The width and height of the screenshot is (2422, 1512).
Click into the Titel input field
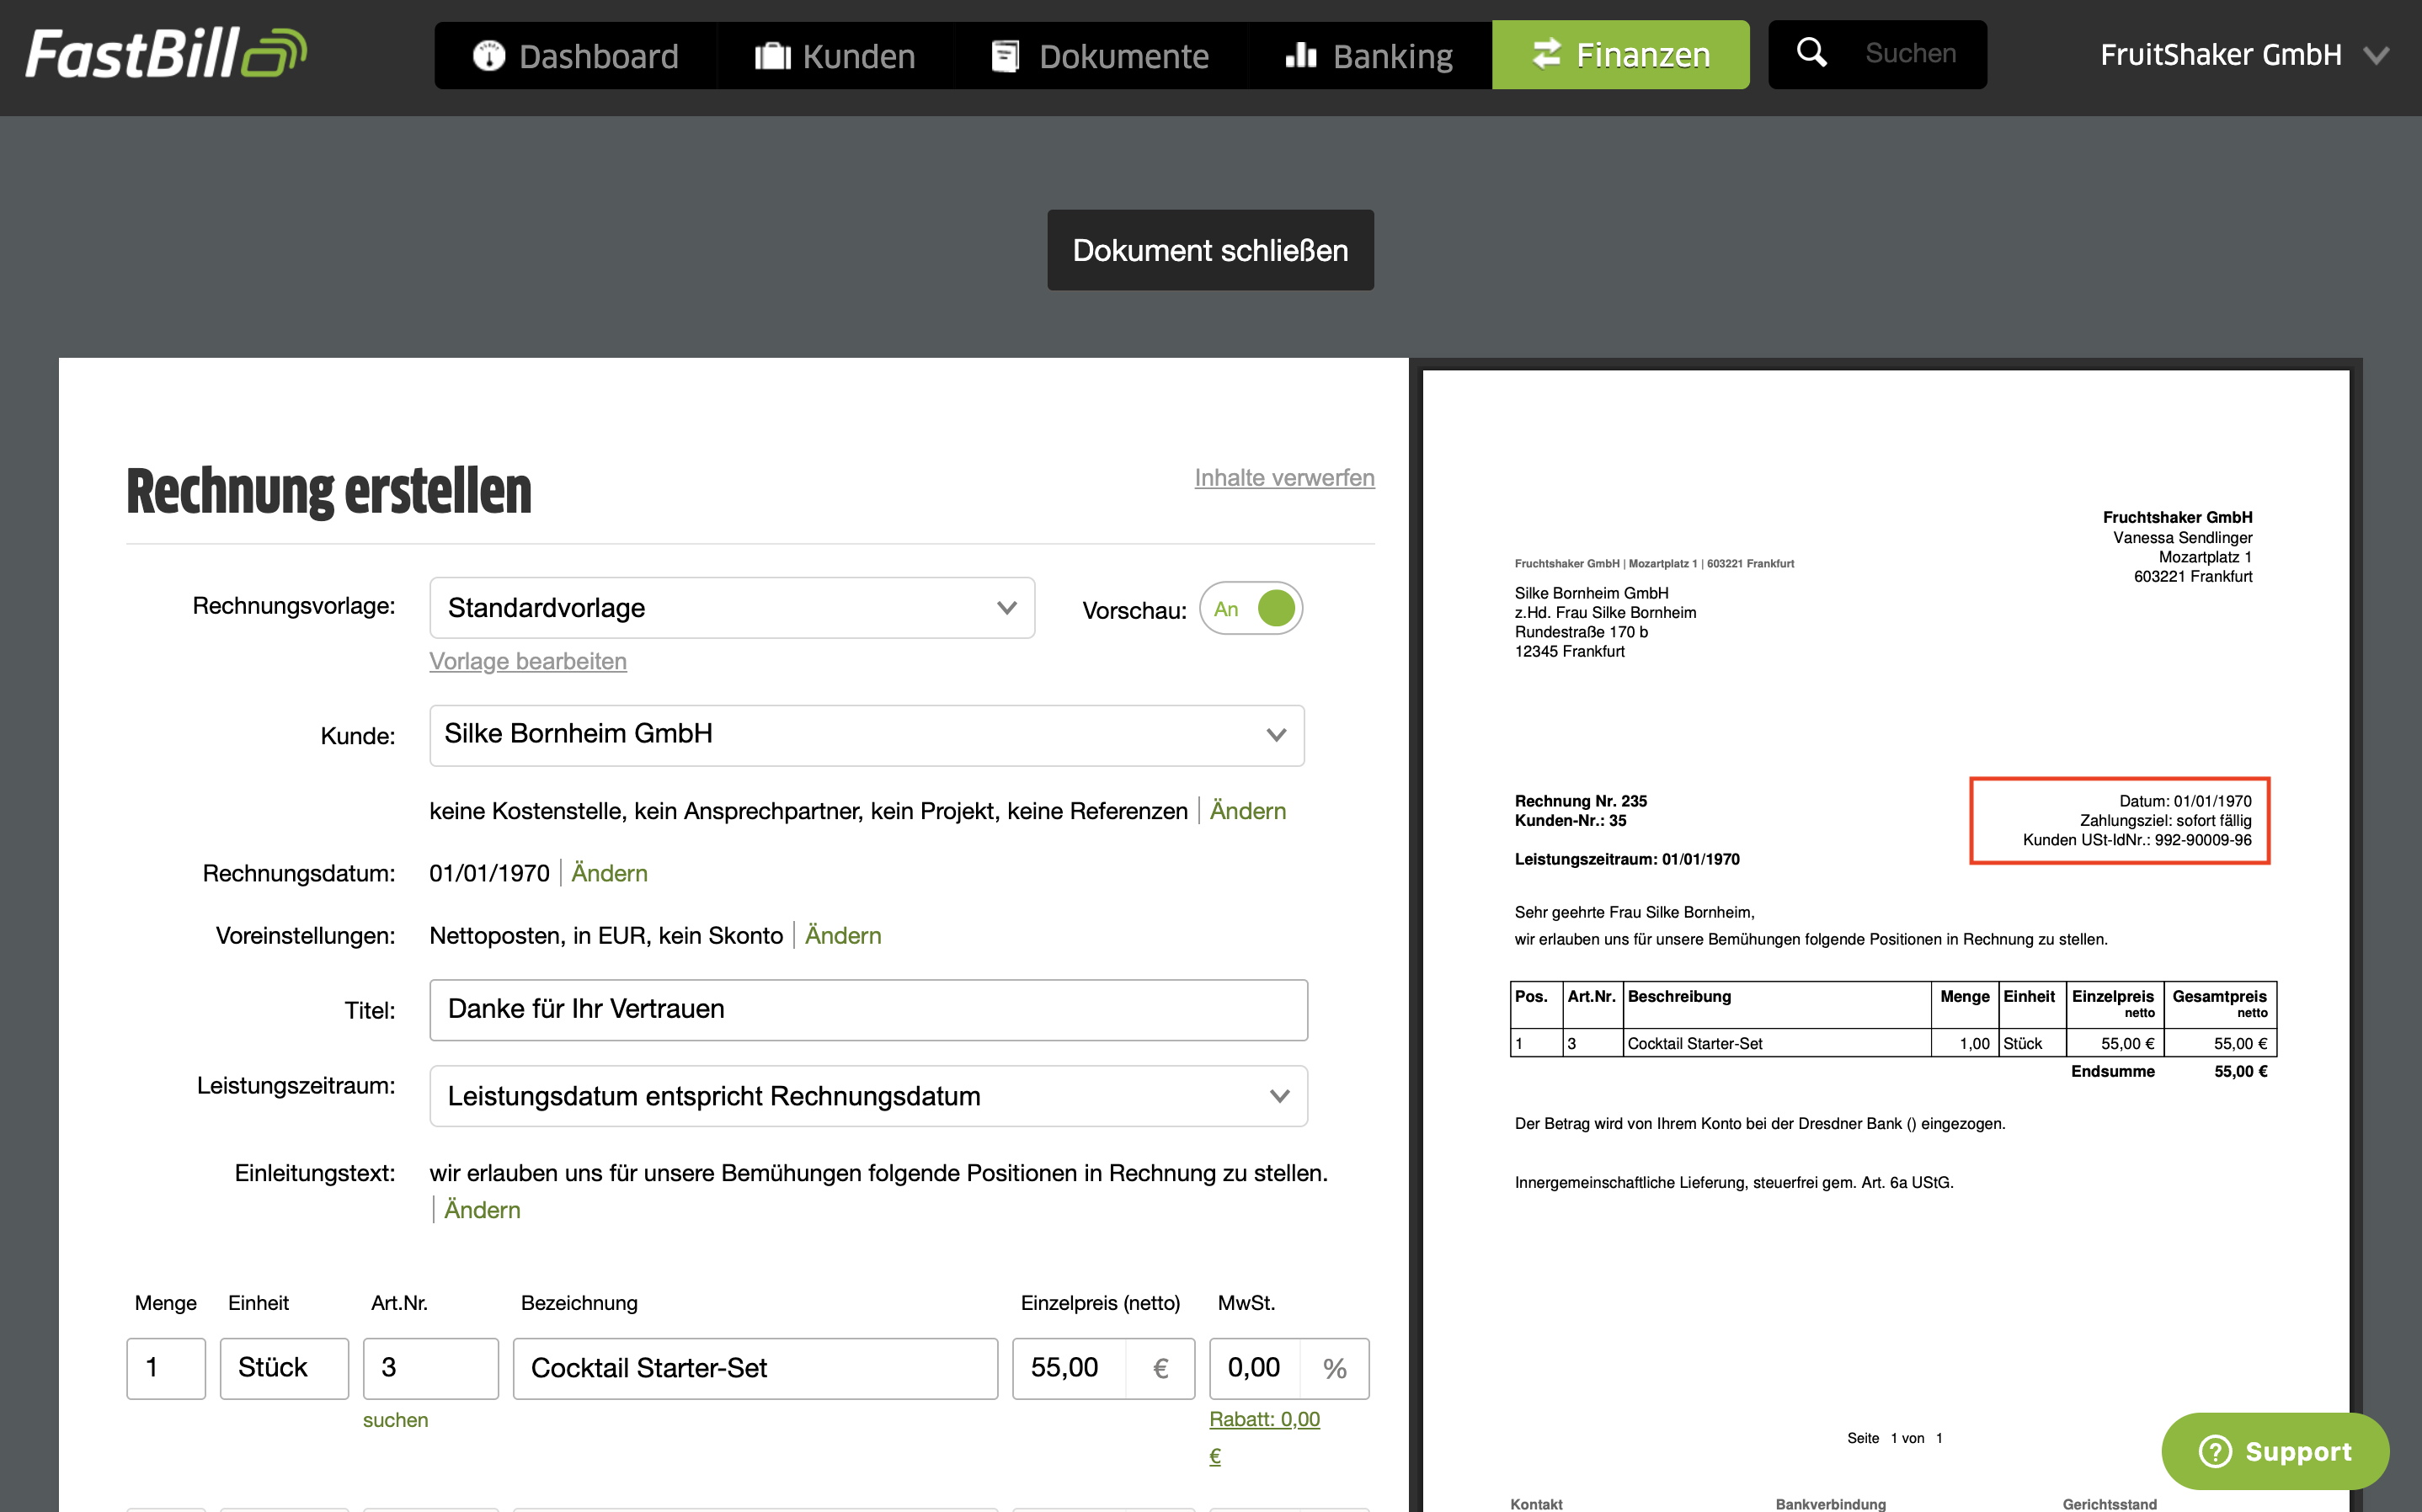[x=867, y=1009]
